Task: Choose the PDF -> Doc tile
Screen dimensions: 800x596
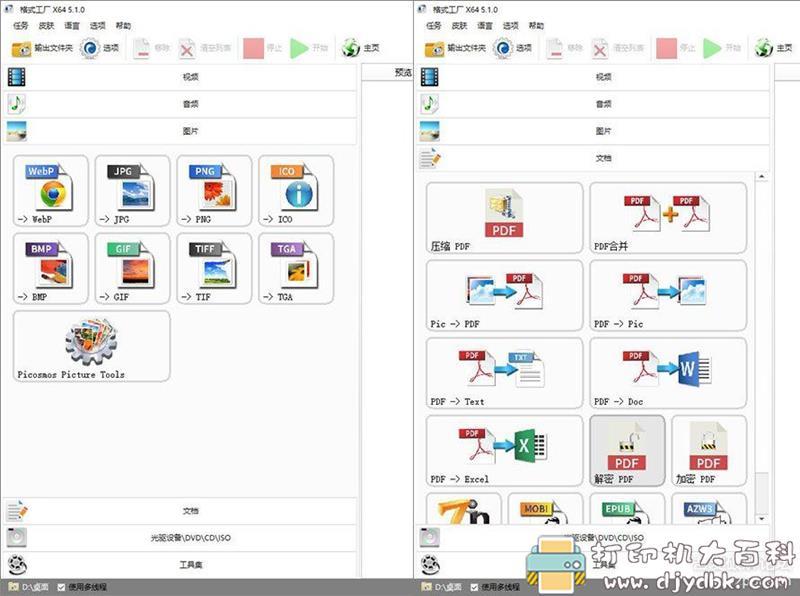Action: tap(668, 373)
